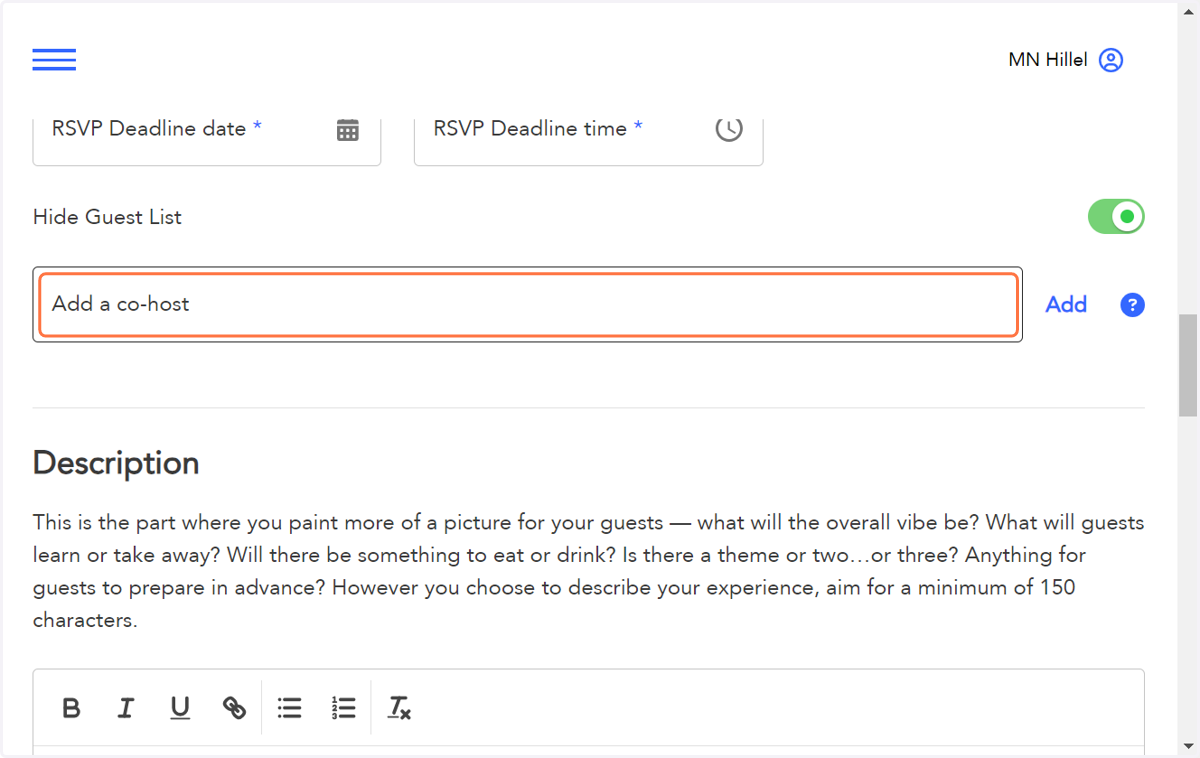Click the scrollbar down arrow
The width and height of the screenshot is (1200, 758).
coord(1188,746)
